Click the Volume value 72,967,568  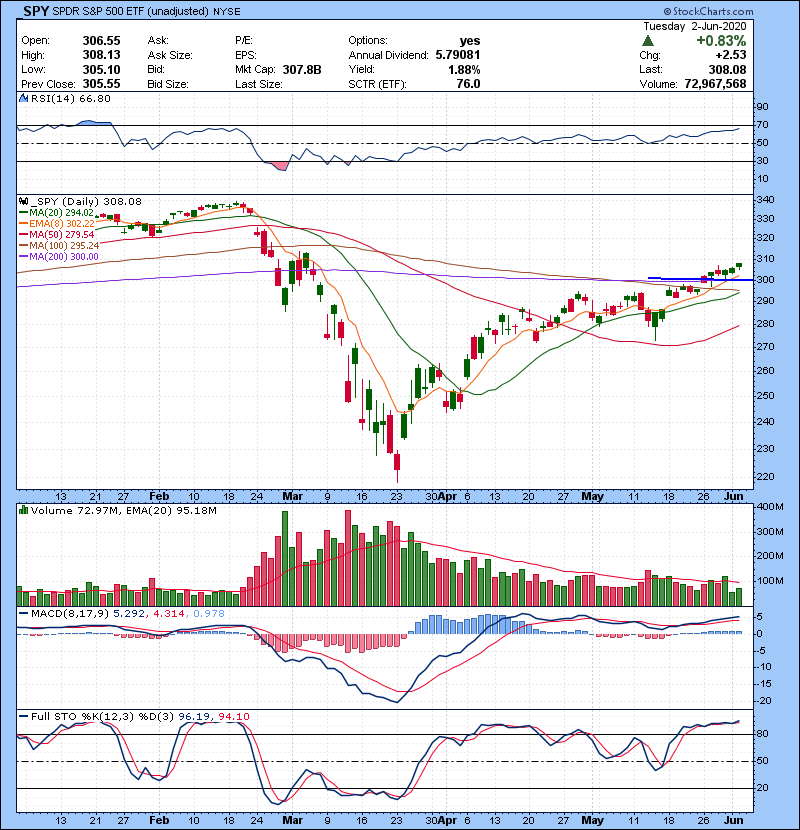pos(715,84)
